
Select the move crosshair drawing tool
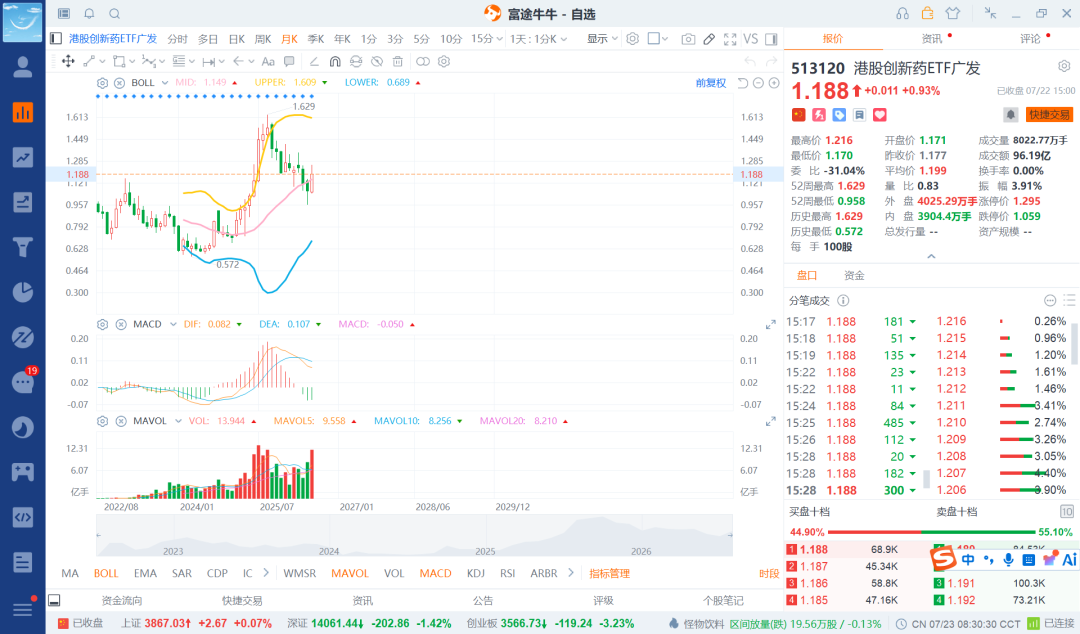68,61
